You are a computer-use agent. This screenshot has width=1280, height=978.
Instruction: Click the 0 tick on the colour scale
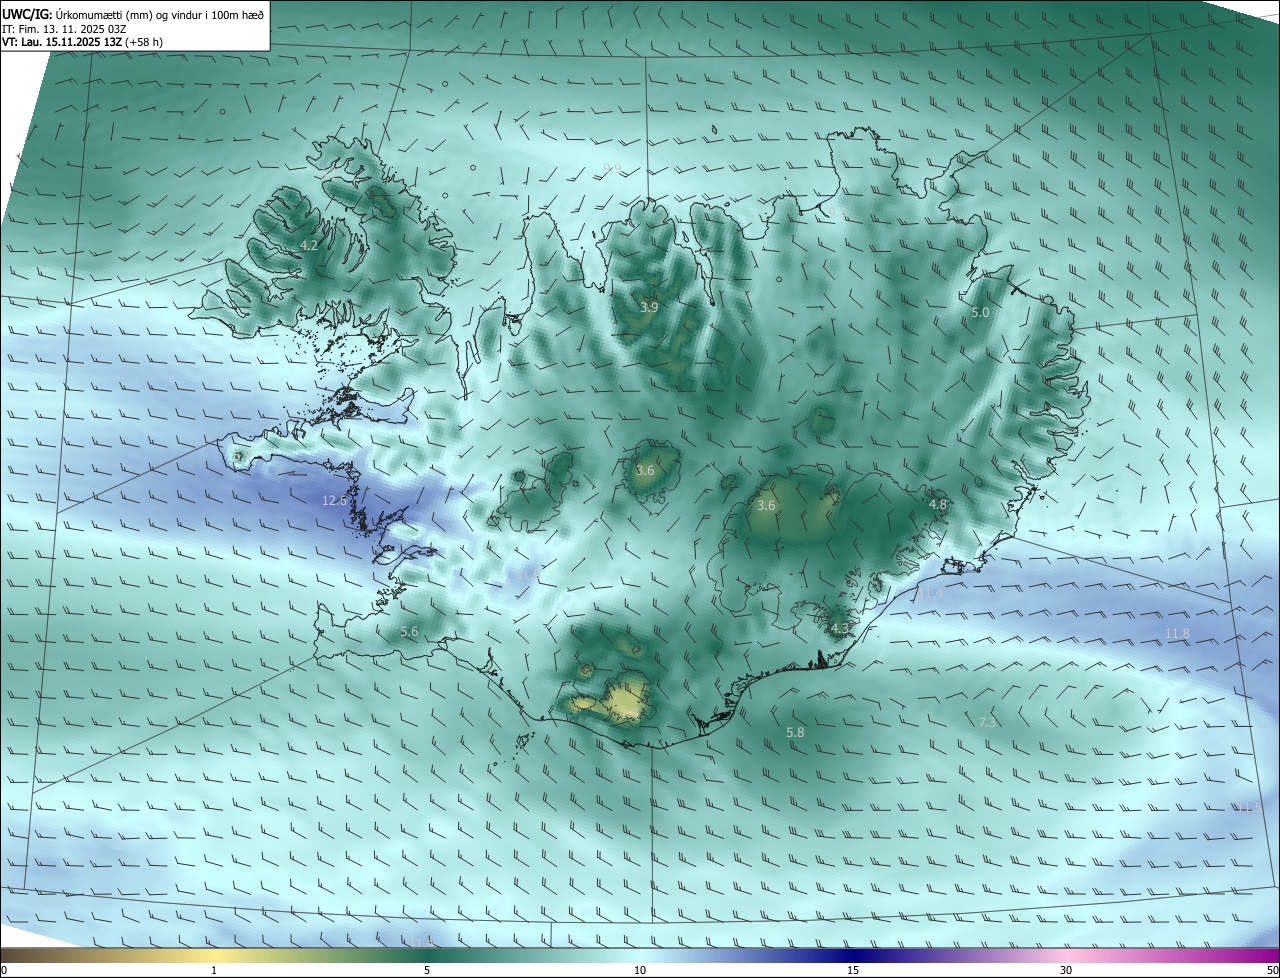(4, 971)
